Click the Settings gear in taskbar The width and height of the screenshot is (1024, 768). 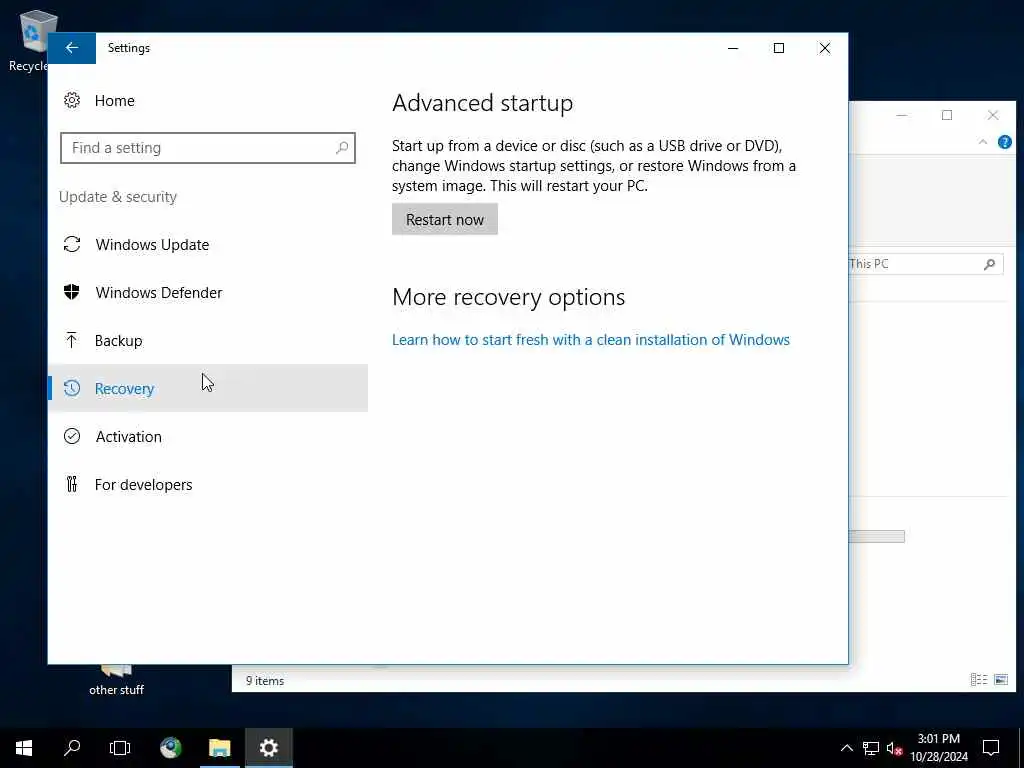268,748
